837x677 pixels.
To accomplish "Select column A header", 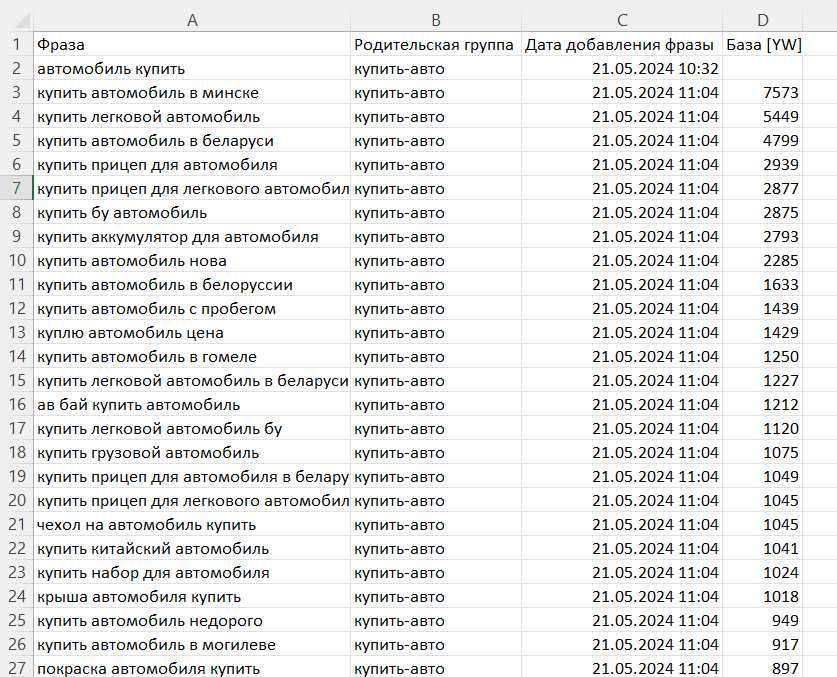I will [x=192, y=20].
